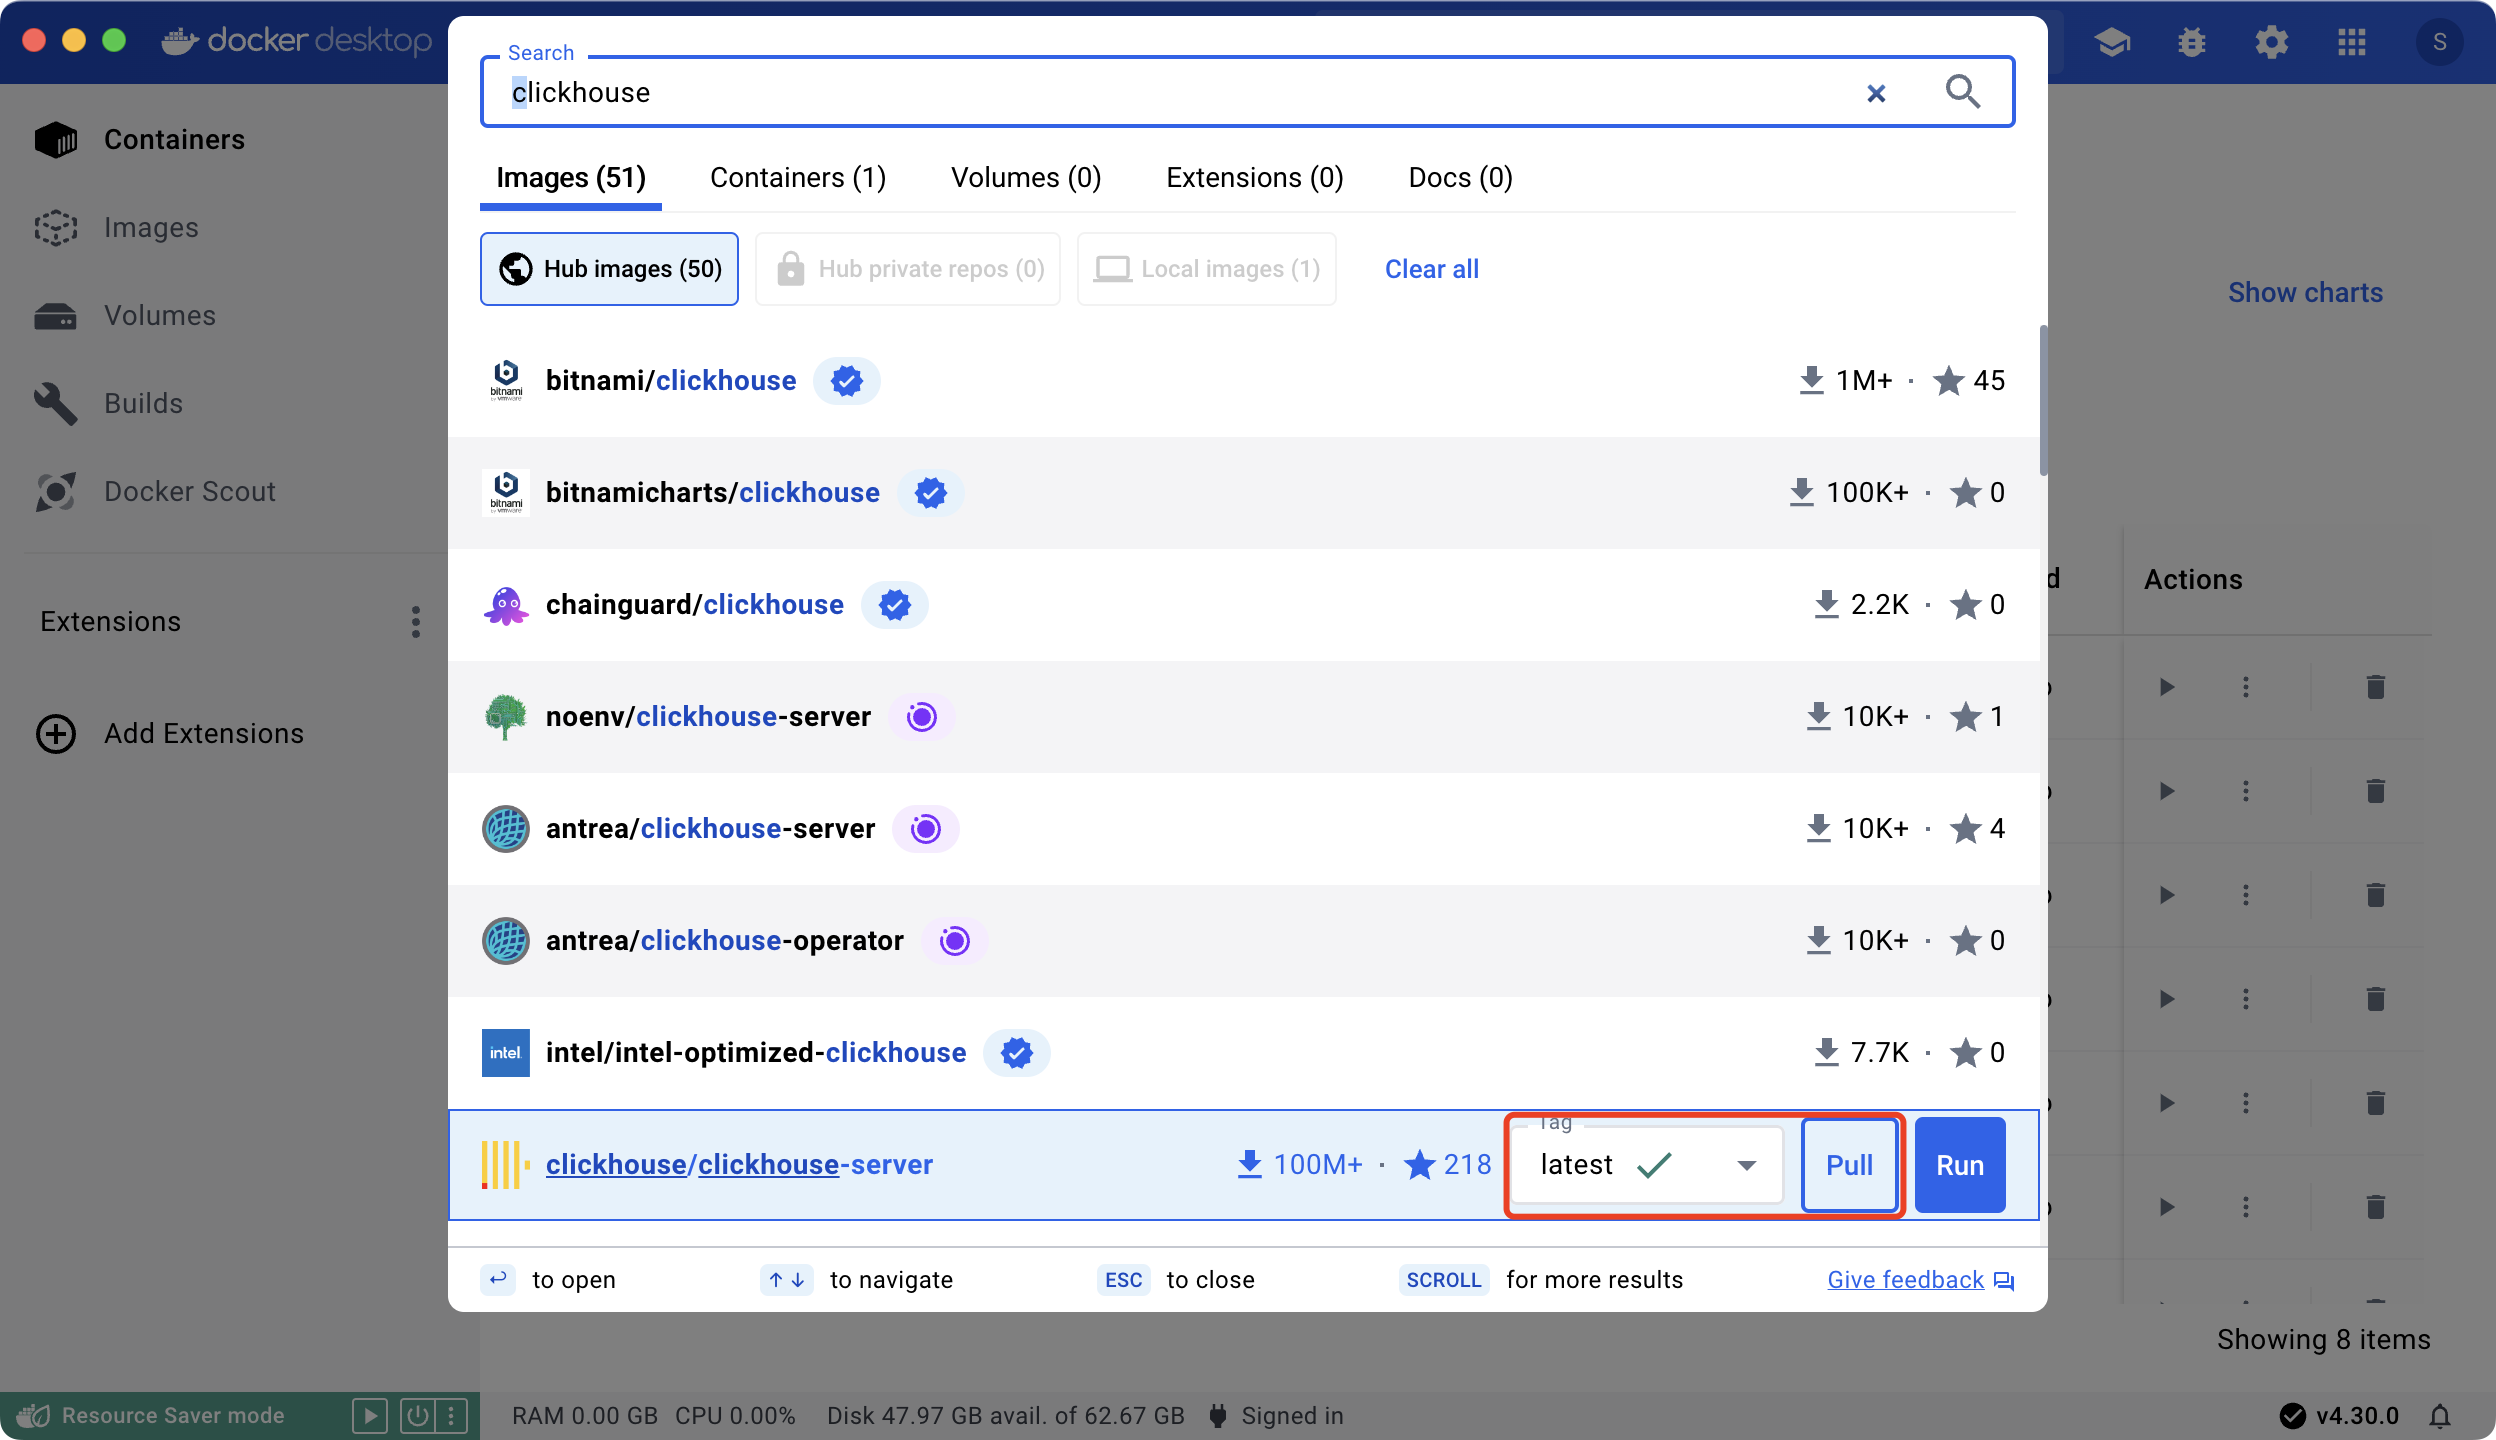Click verified badge next to intel-optimized-clickhouse

pyautogui.click(x=1017, y=1053)
